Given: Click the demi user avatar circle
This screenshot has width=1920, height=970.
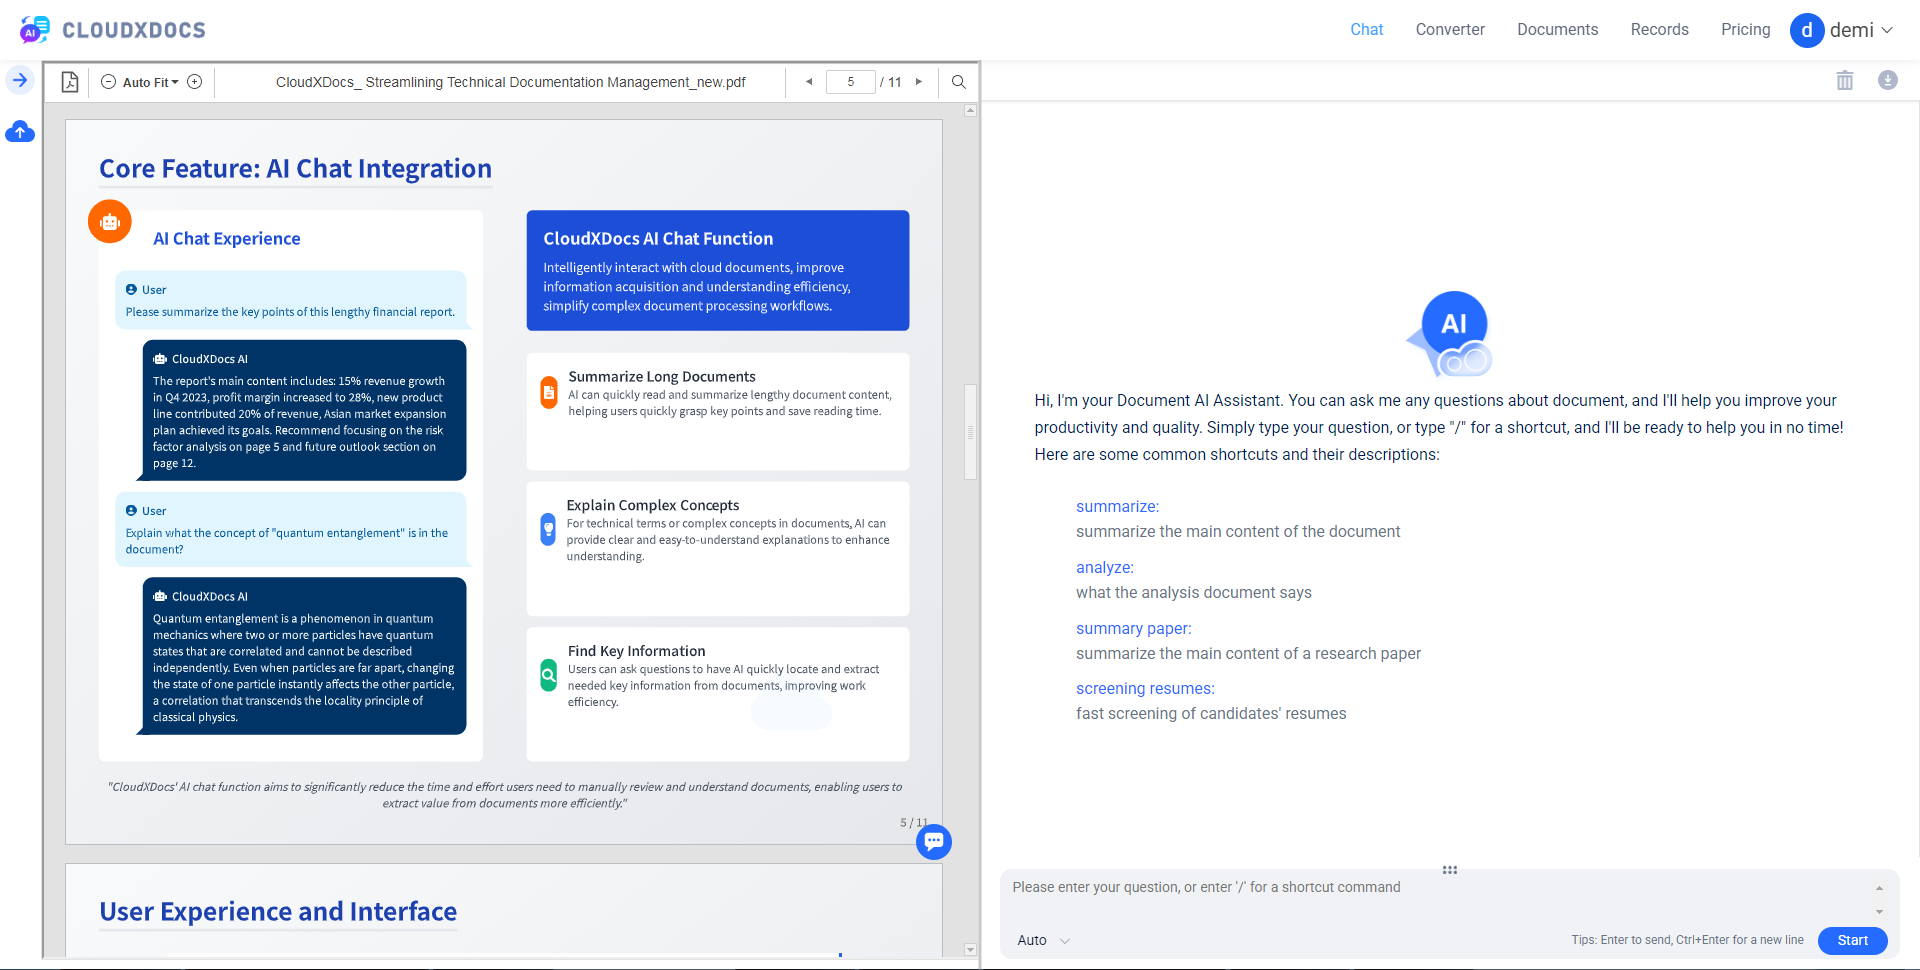Looking at the screenshot, I should click(x=1807, y=30).
